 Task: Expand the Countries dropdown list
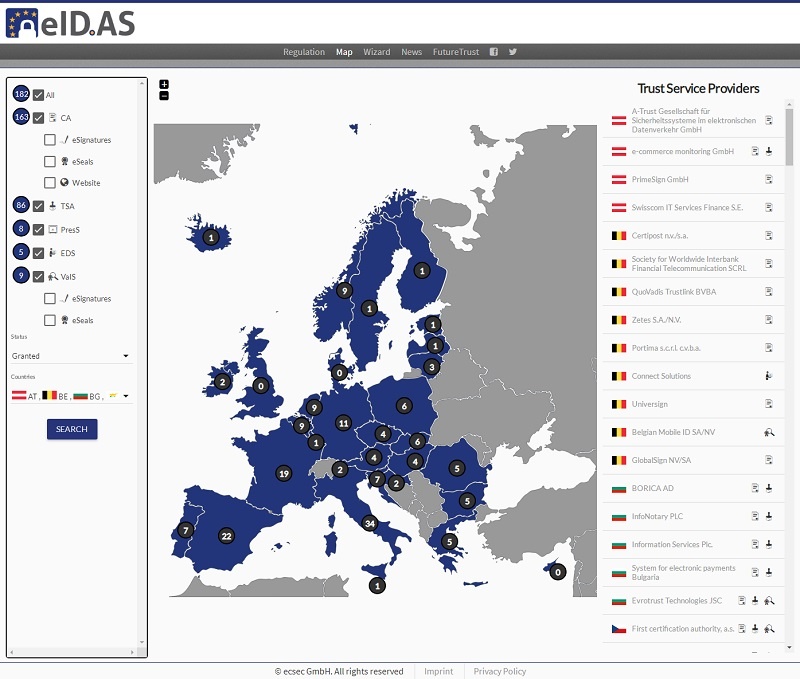point(126,396)
